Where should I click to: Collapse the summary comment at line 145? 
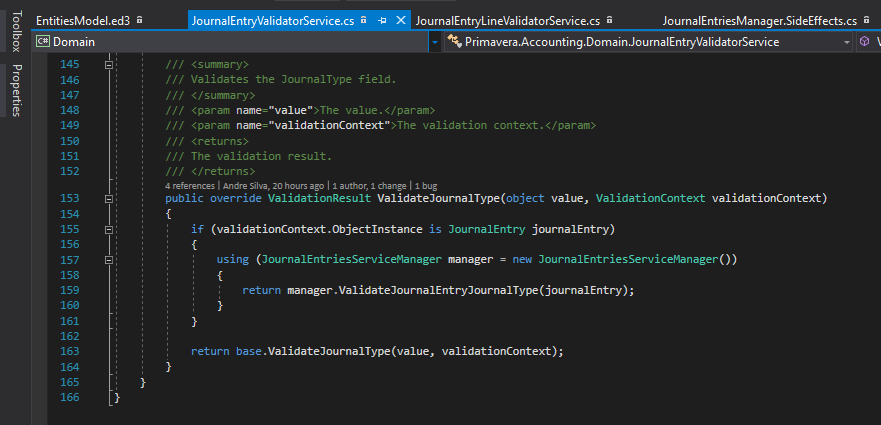[x=109, y=65]
